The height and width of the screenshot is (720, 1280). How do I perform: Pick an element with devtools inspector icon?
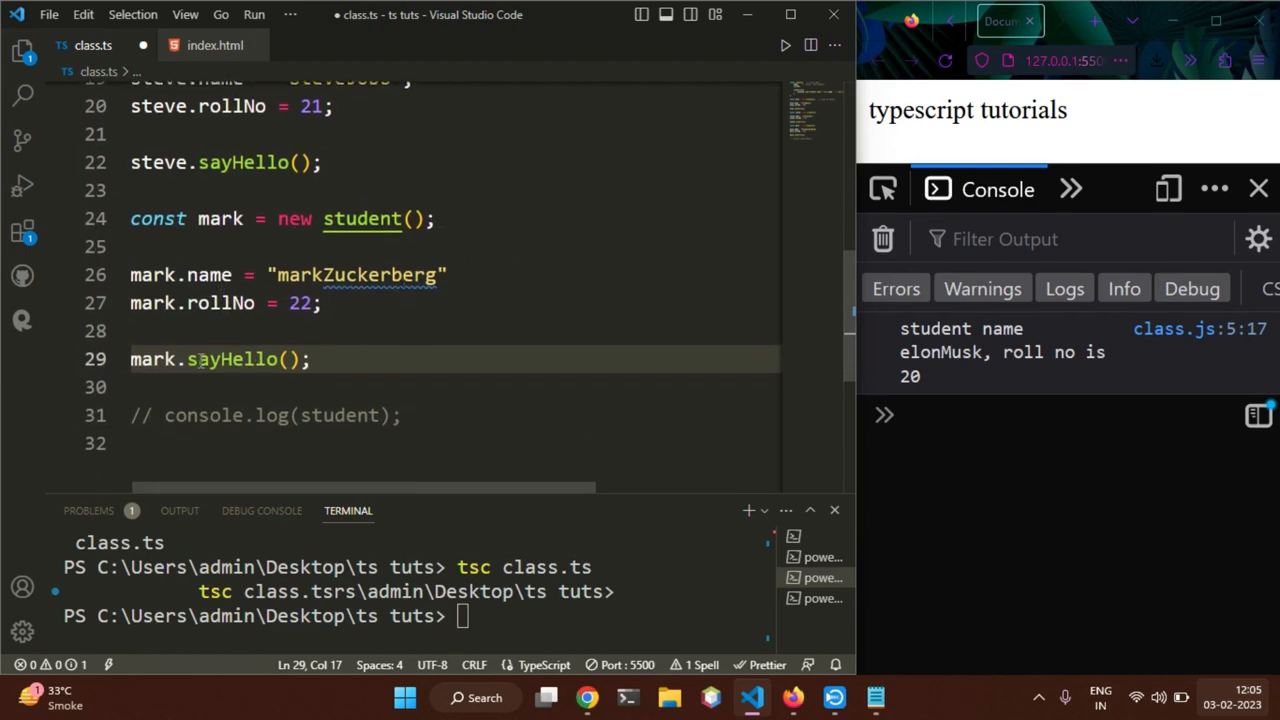pos(883,189)
